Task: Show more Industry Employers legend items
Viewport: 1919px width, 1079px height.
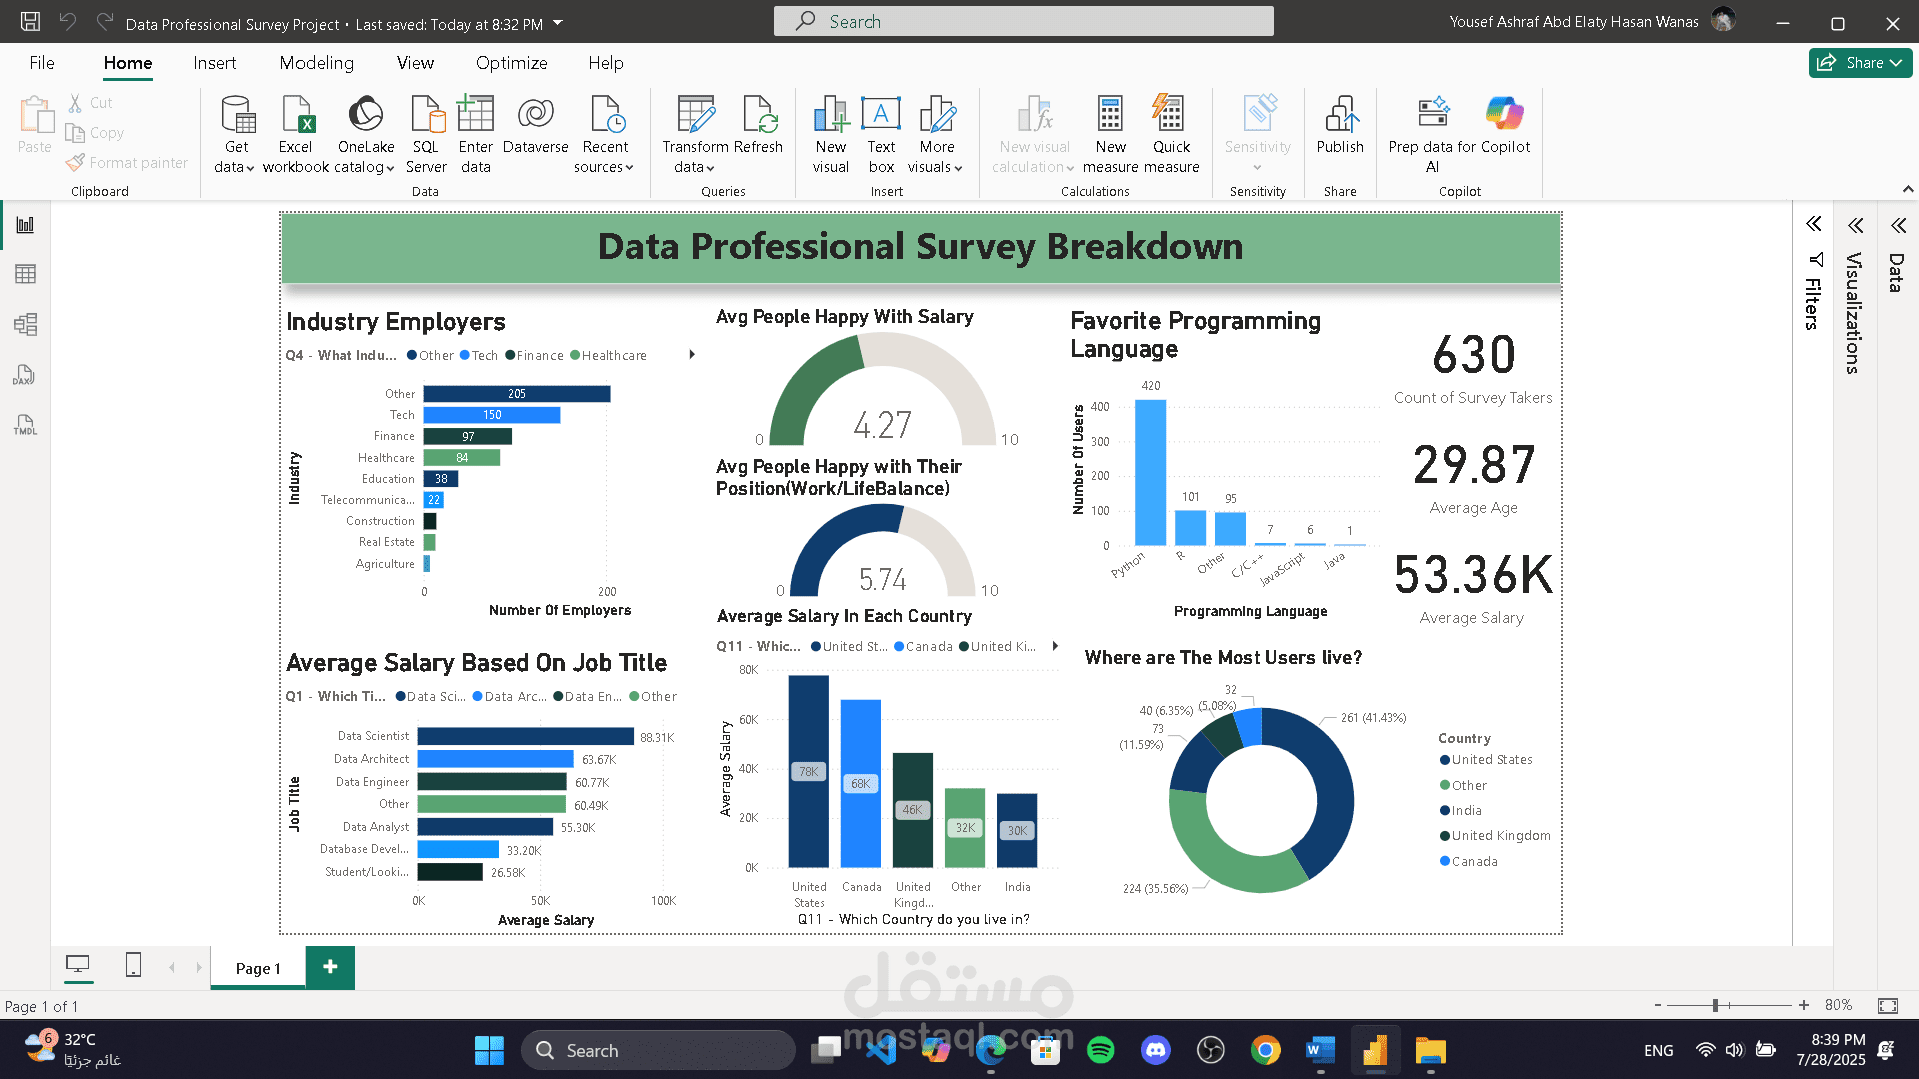Action: click(692, 355)
